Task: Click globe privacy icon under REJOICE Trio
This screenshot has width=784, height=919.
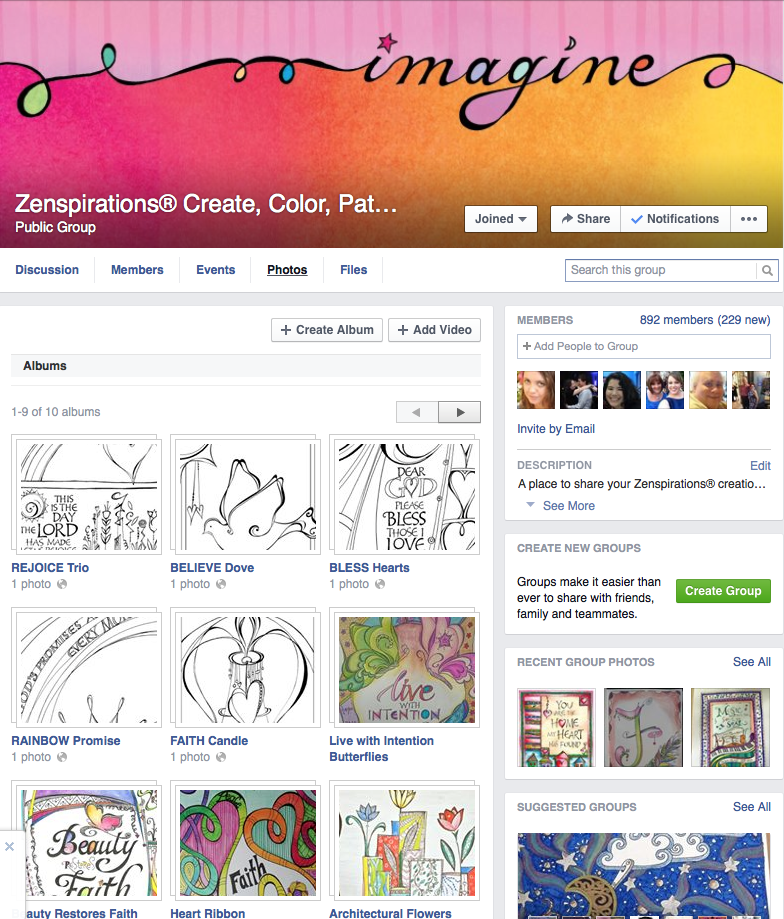Action: coord(62,584)
